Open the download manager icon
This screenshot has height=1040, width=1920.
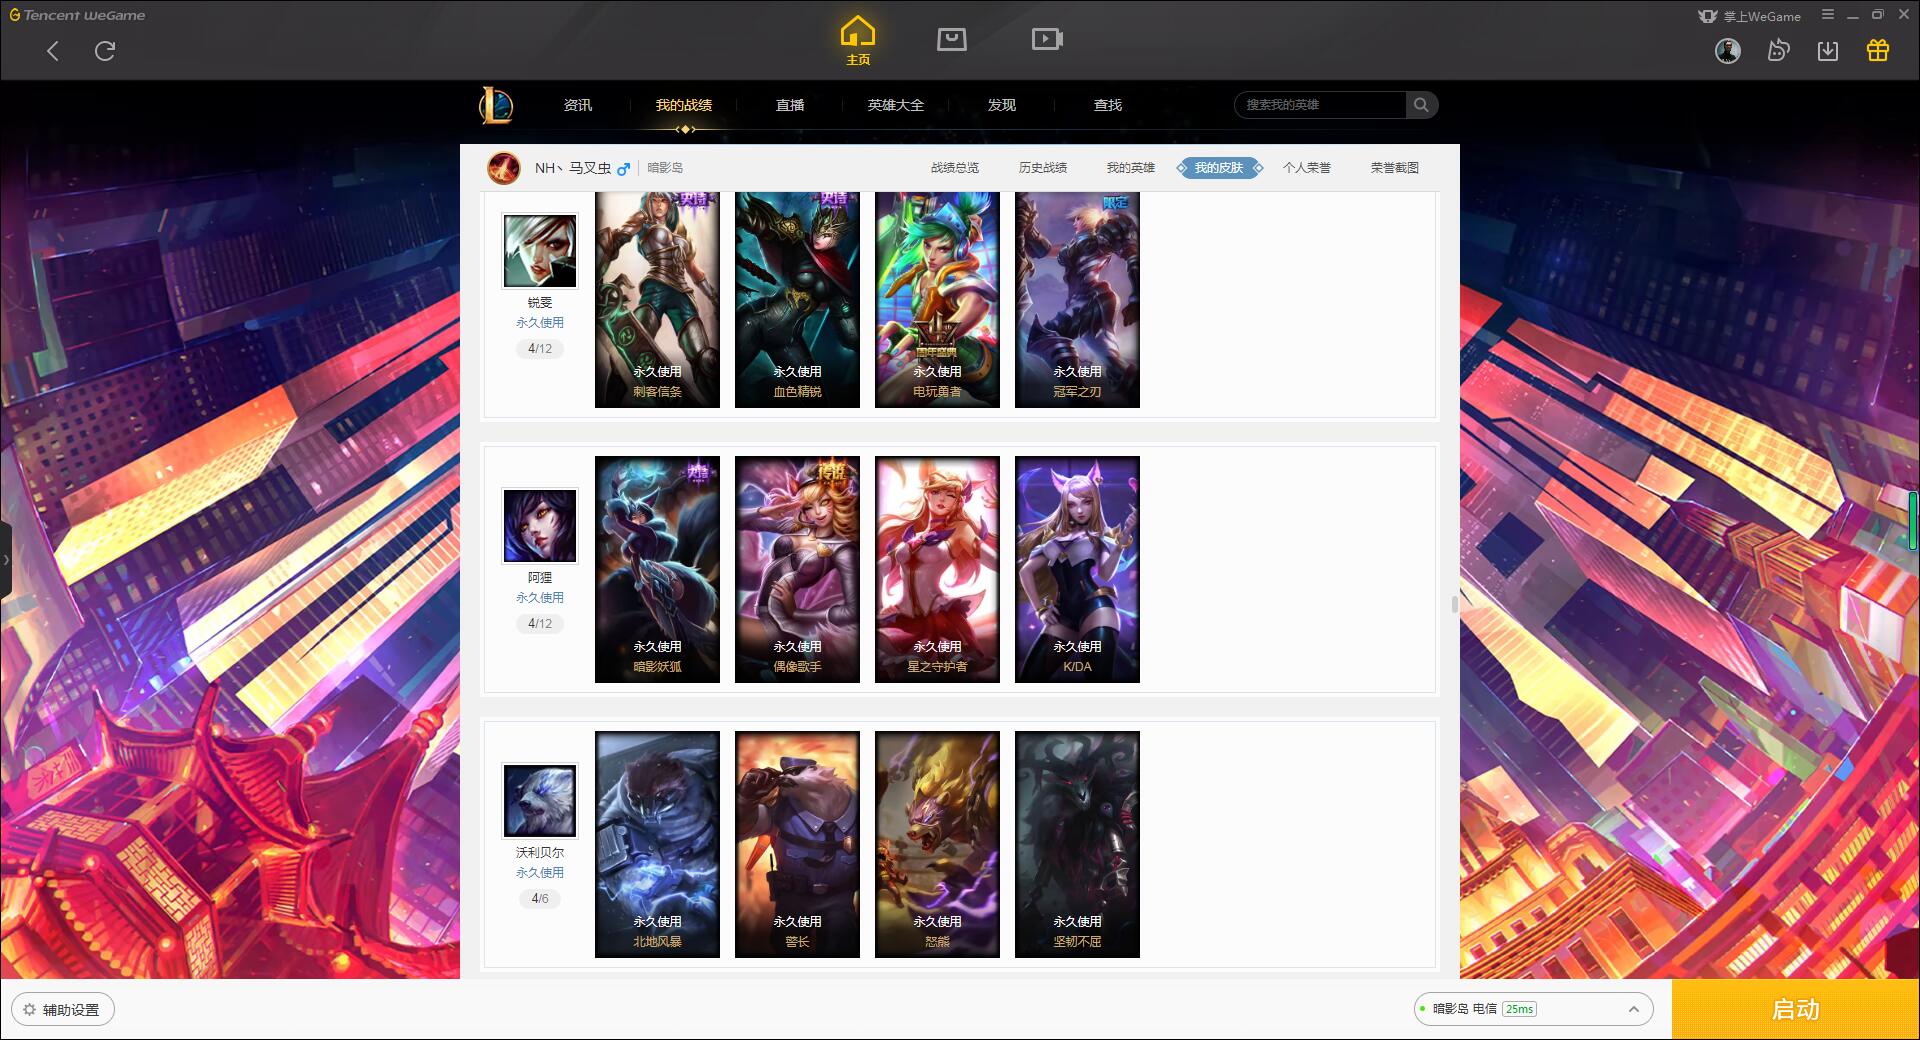coord(1828,51)
